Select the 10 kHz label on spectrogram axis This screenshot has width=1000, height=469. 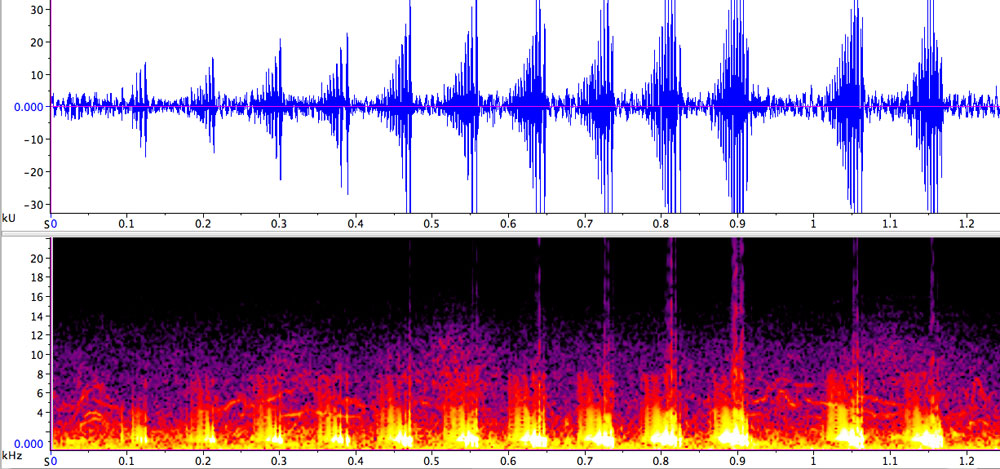point(37,355)
